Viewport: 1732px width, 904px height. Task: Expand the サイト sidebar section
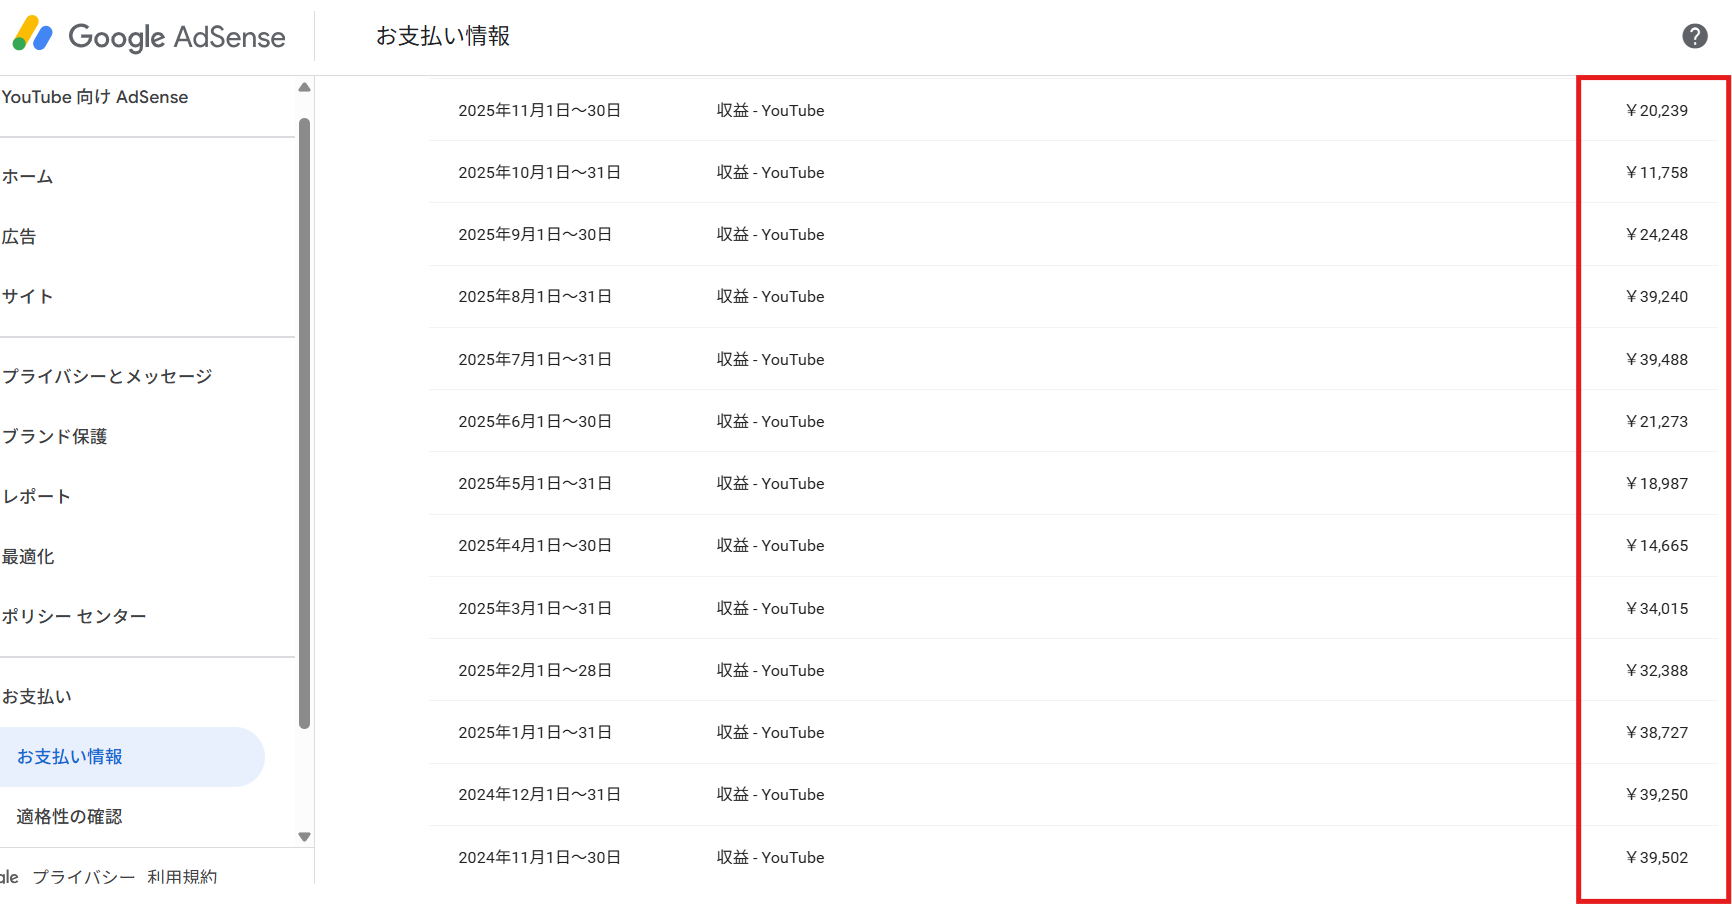(27, 297)
